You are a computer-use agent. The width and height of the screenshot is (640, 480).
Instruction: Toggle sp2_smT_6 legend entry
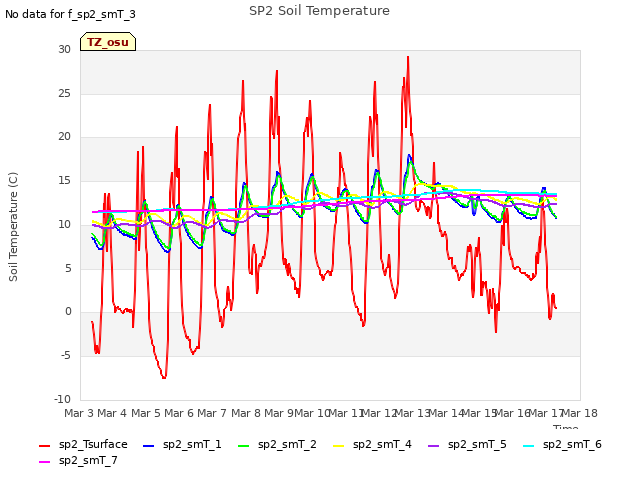562,444
